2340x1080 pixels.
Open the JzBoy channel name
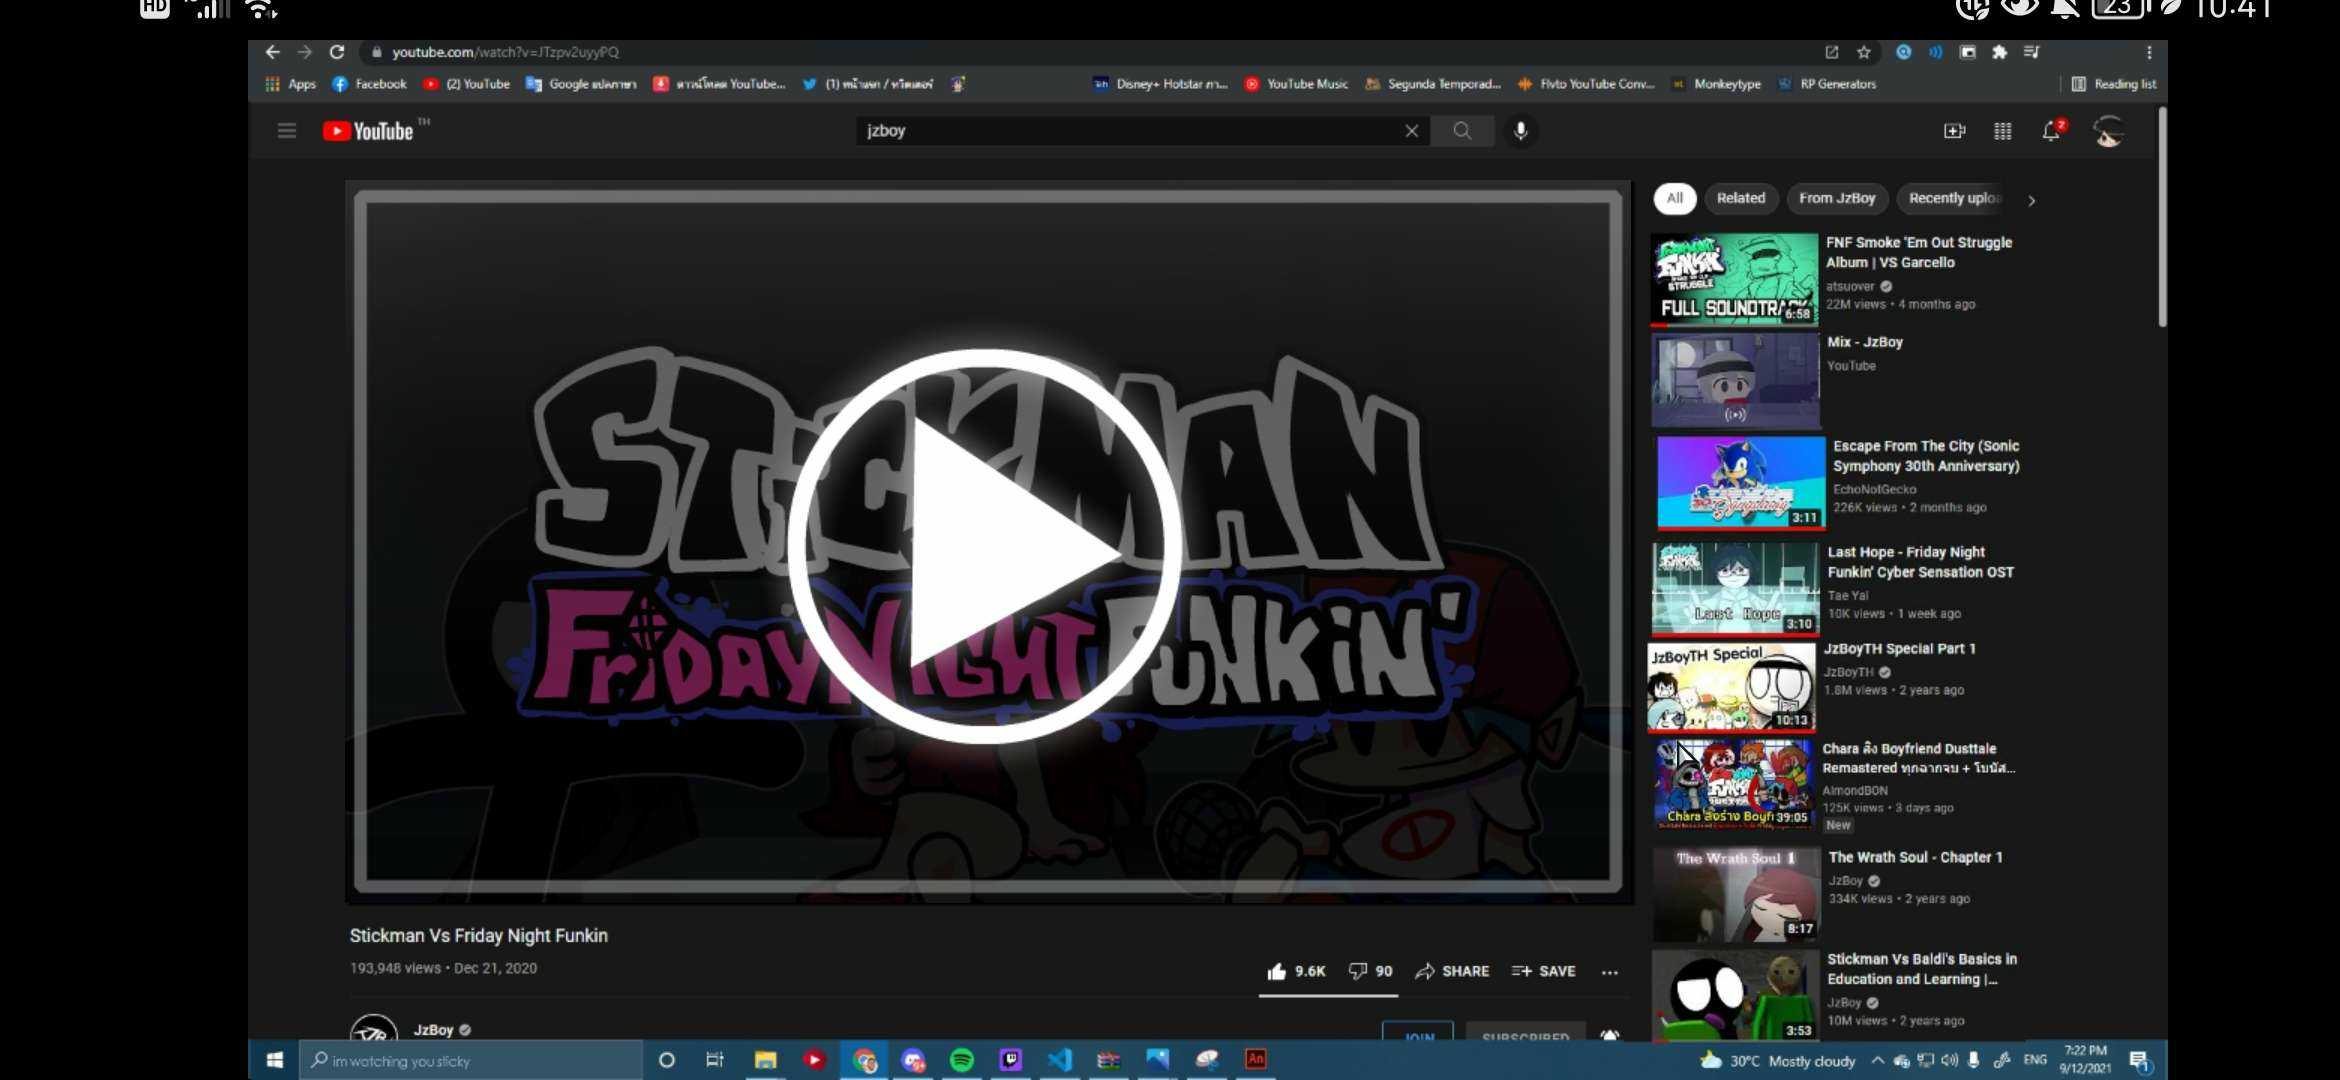pos(434,1030)
